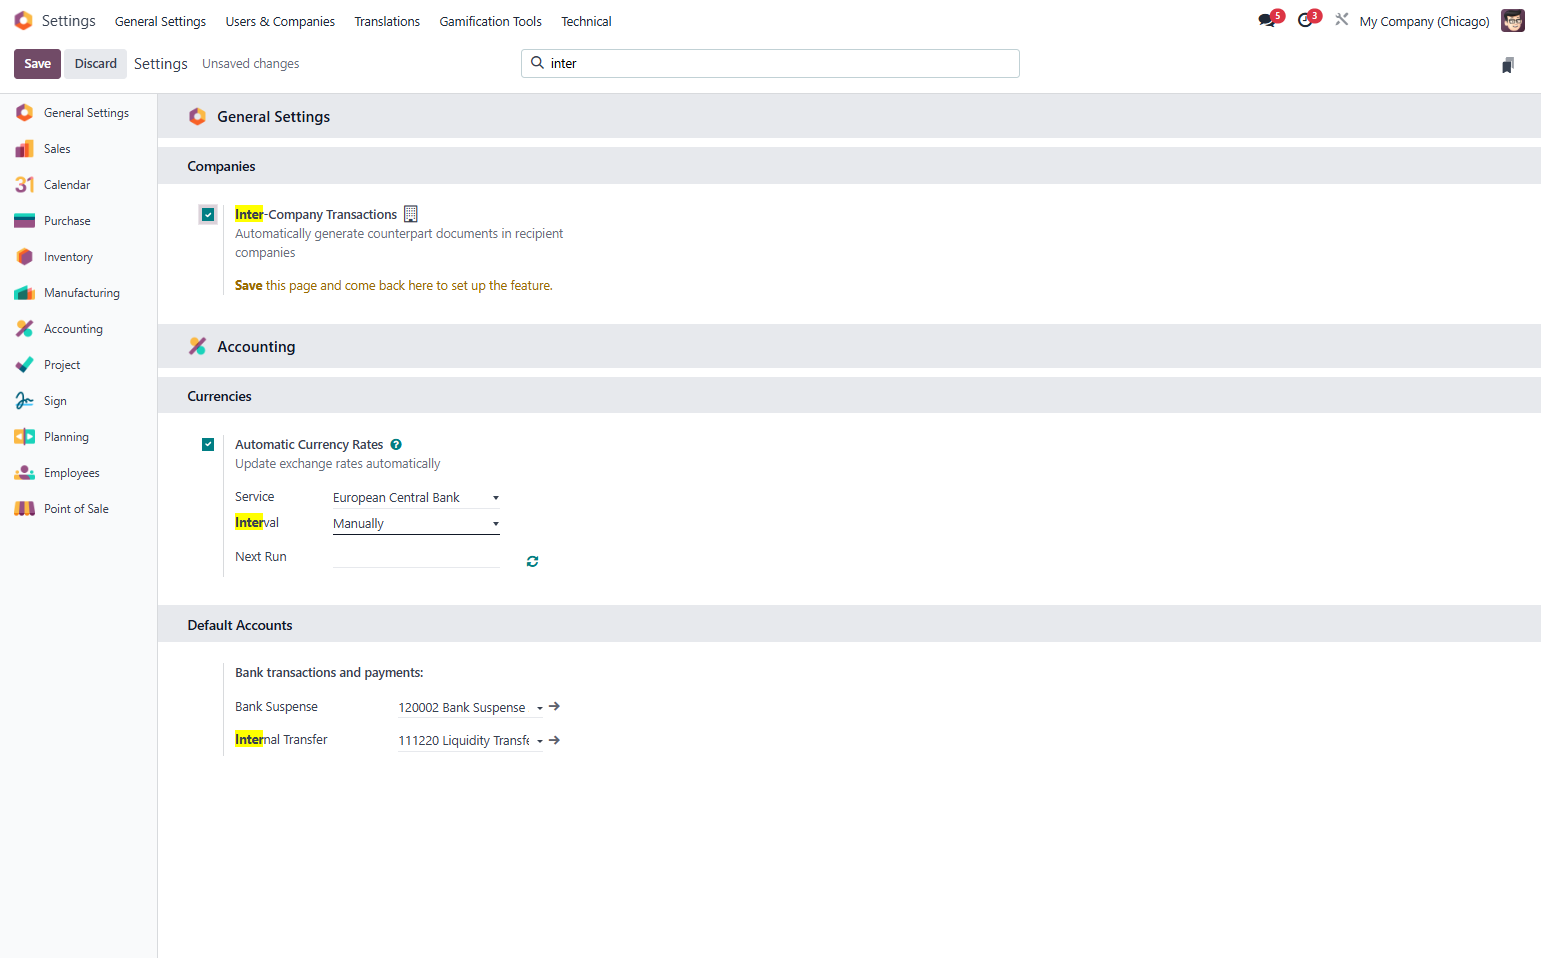This screenshot has height=958, width=1541.
Task: Click the company building icon beside Inter-Company Transactions
Action: 411,214
